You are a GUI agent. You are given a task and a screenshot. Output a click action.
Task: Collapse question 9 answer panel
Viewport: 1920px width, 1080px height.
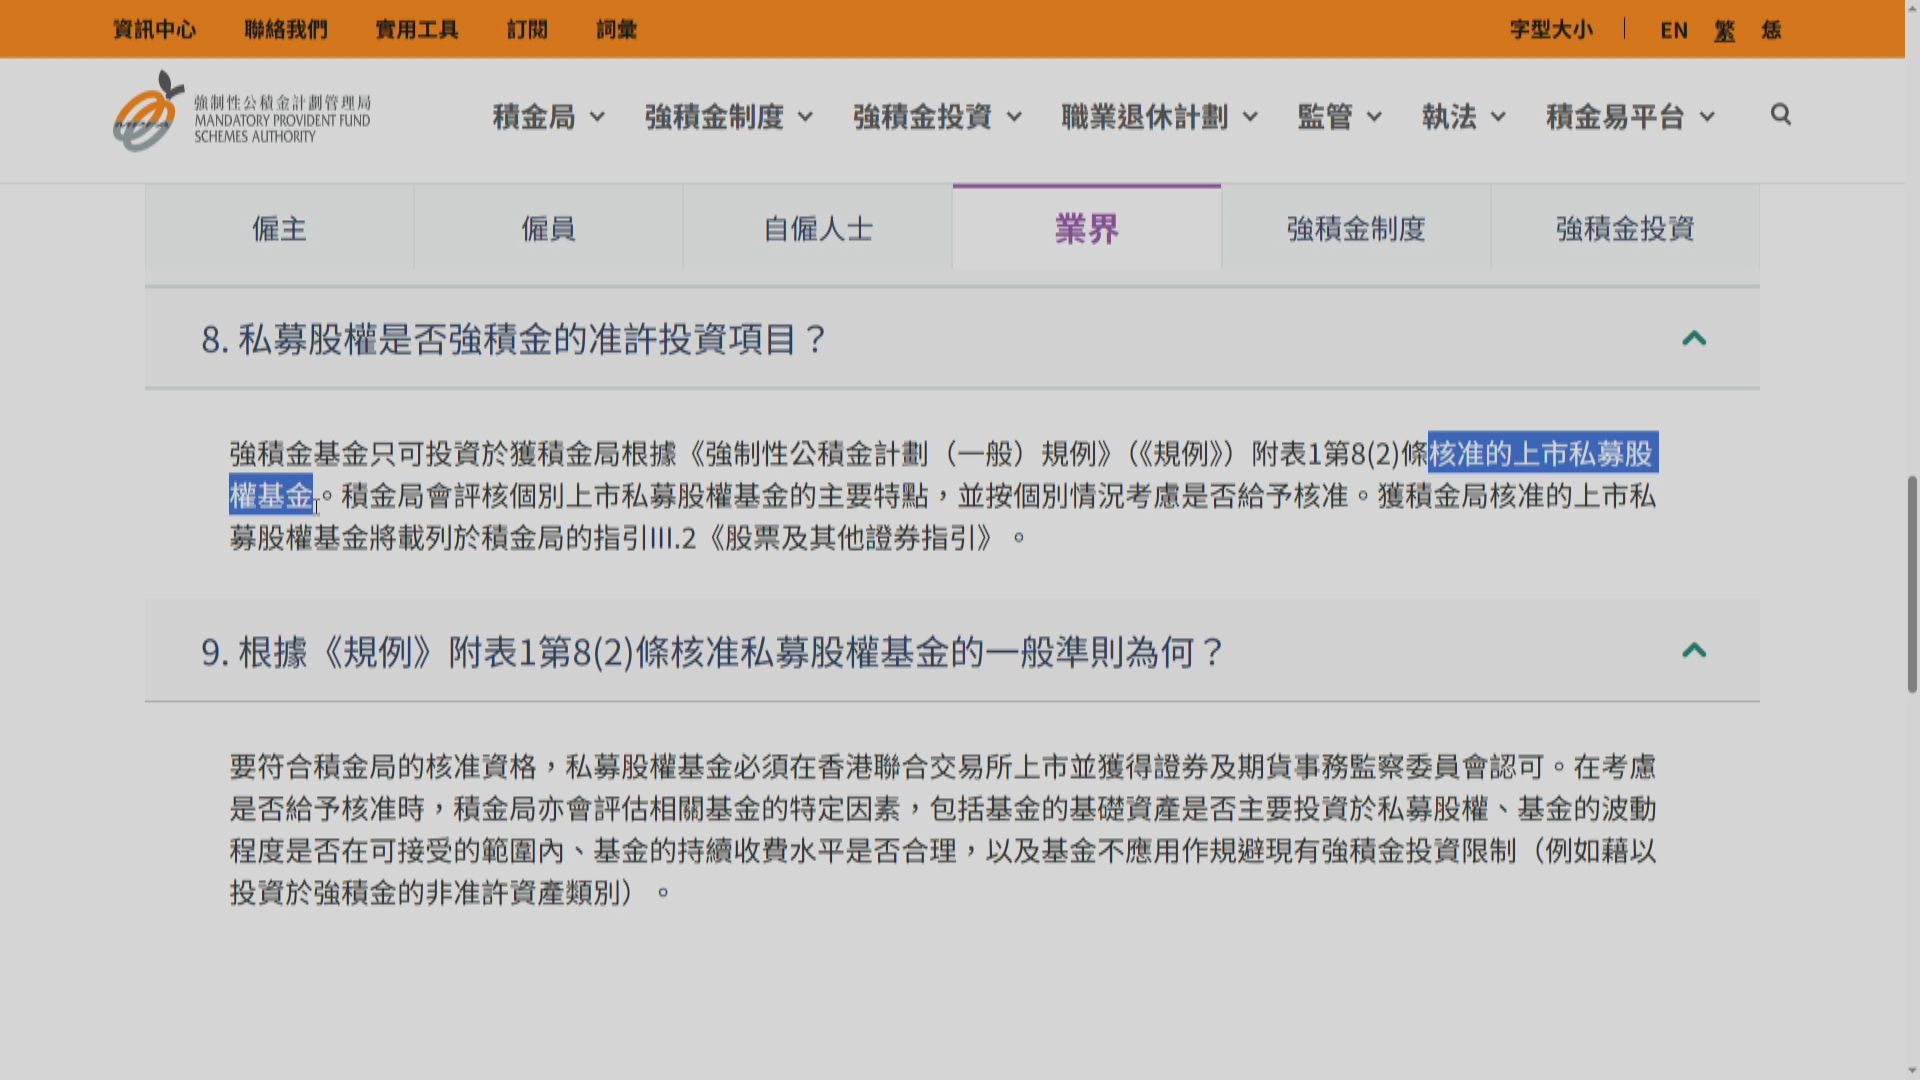pyautogui.click(x=1695, y=650)
